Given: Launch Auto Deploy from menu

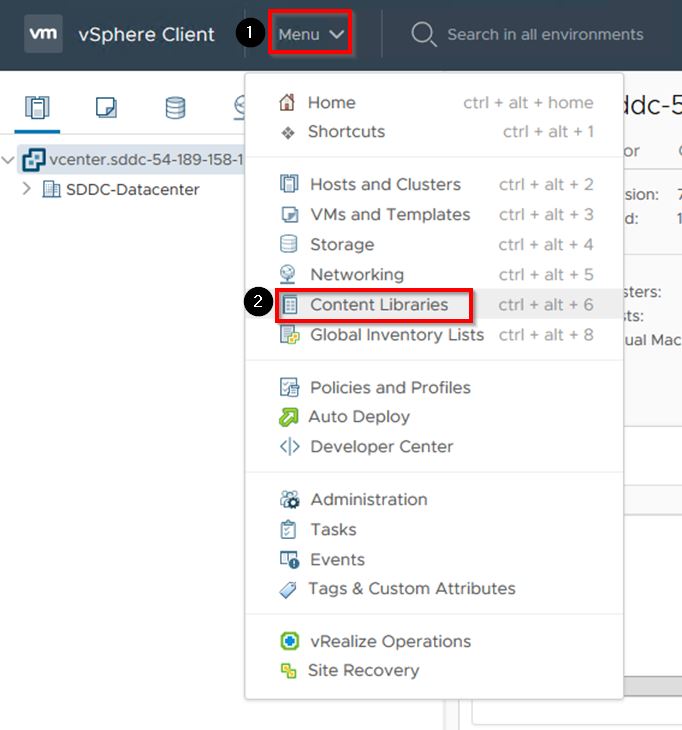Looking at the screenshot, I should point(359,417).
